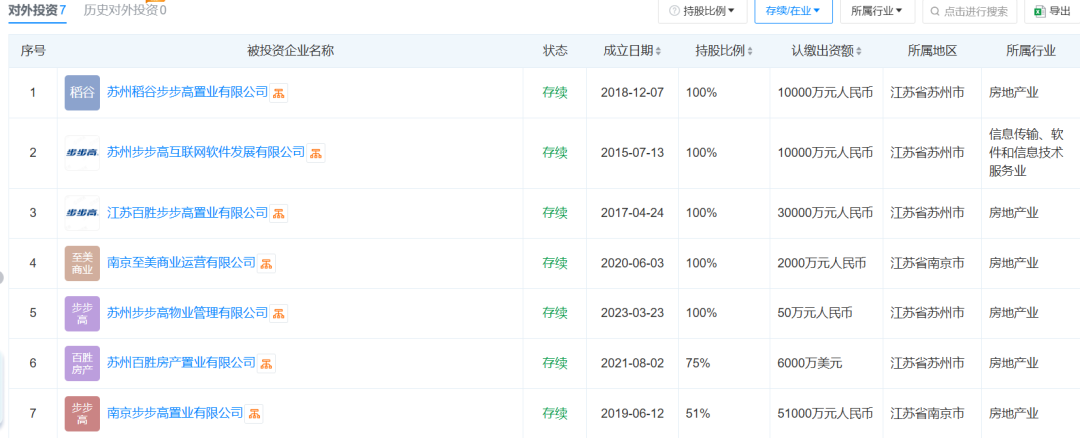Expand the 所属行业 filter dropdown
This screenshot has height=438, width=1080.
(x=877, y=11)
